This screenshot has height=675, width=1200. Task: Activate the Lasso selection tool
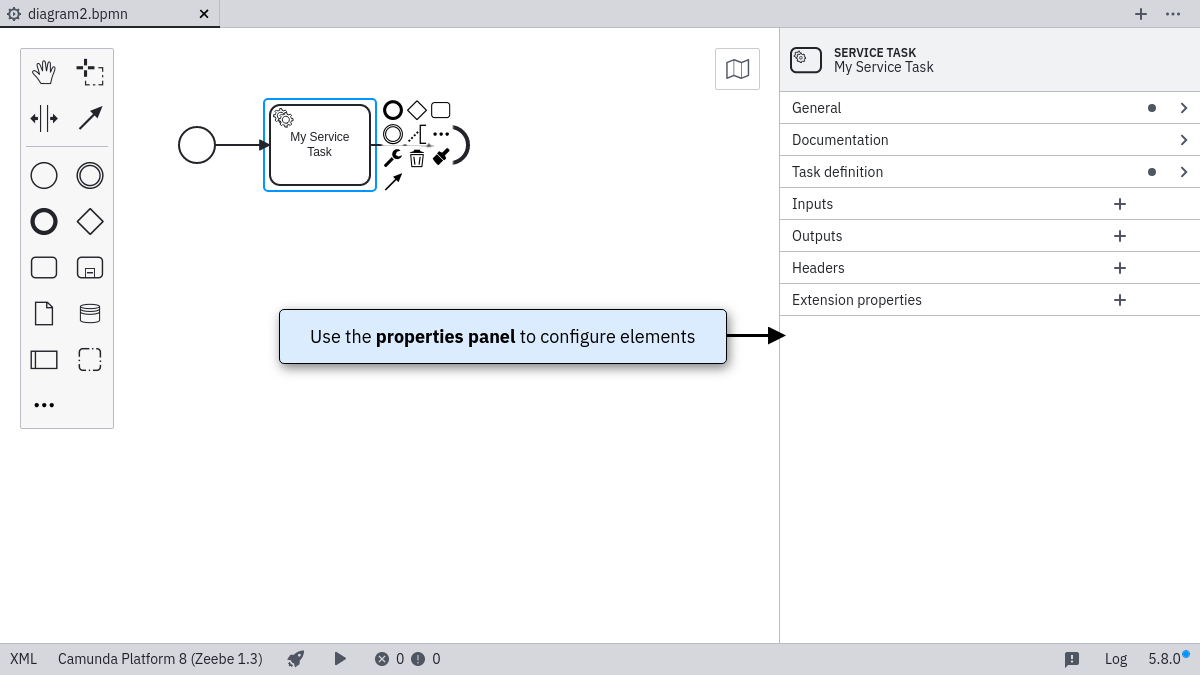tap(90, 72)
